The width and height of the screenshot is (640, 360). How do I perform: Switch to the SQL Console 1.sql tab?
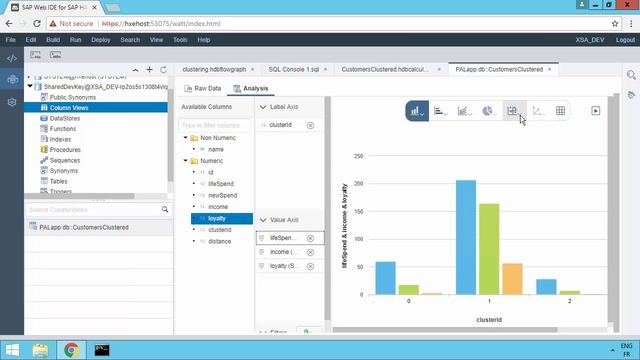point(293,69)
